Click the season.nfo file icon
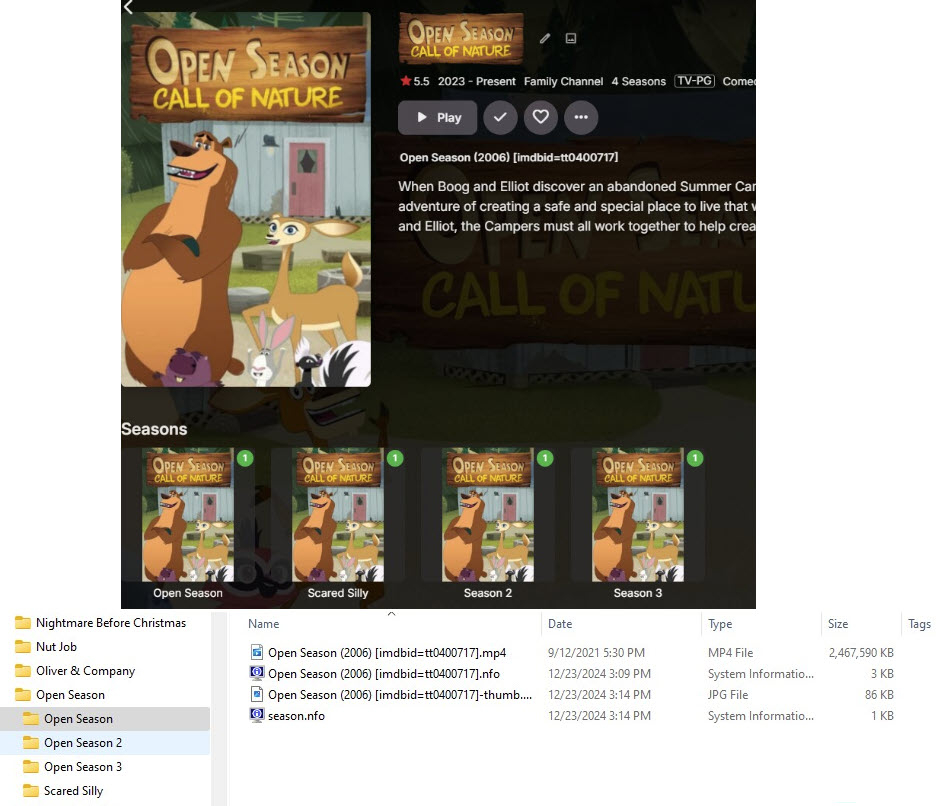 257,715
